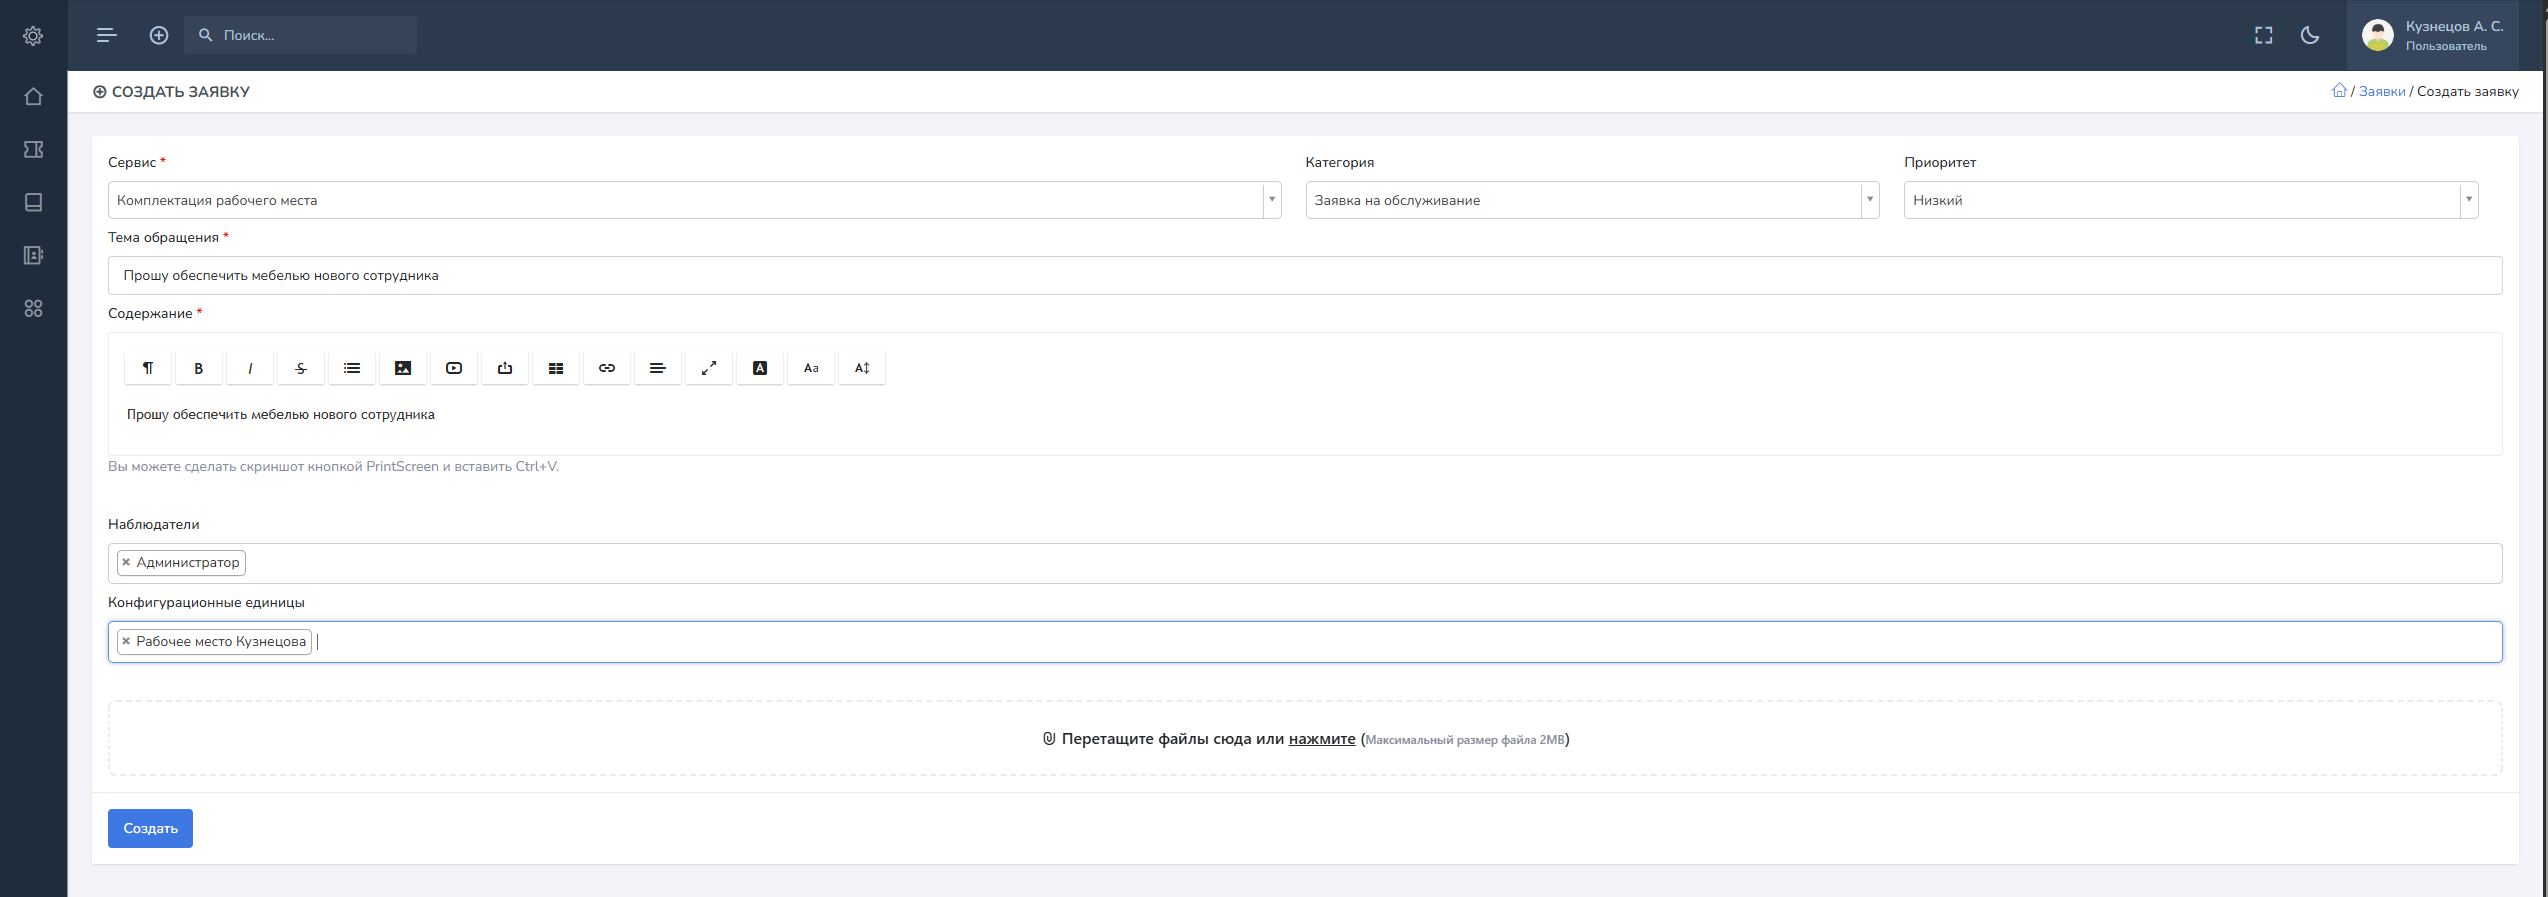
Task: Expand the Категория dropdown
Action: point(1592,200)
